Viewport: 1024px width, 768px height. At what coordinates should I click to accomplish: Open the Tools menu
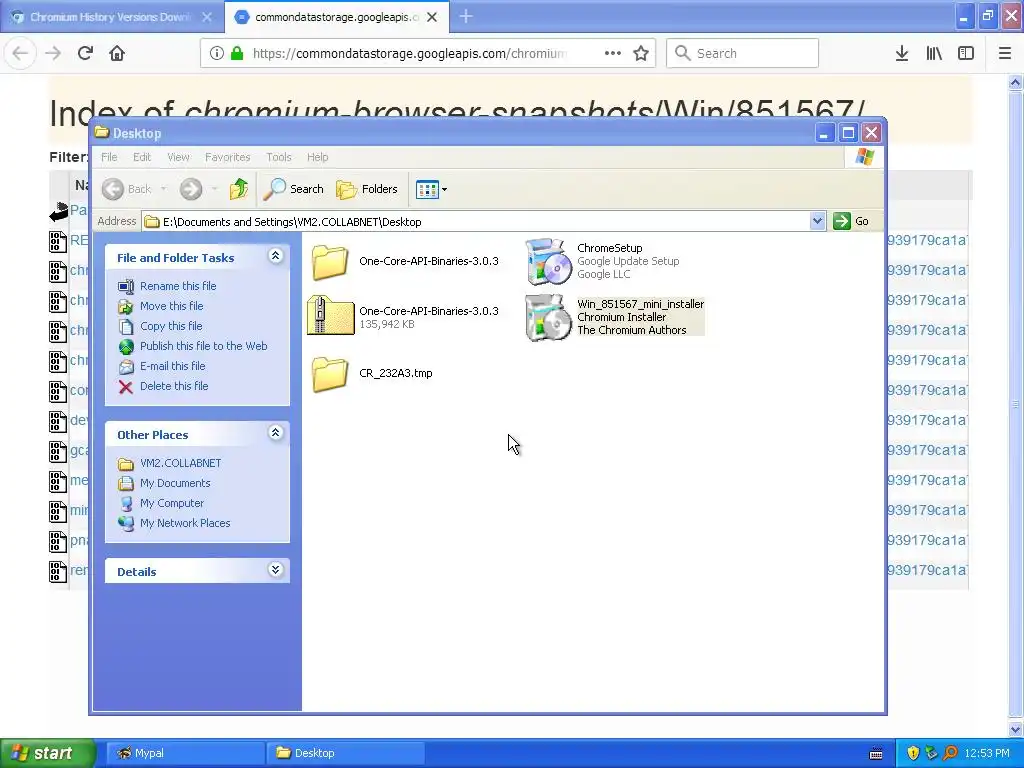pyautogui.click(x=279, y=157)
